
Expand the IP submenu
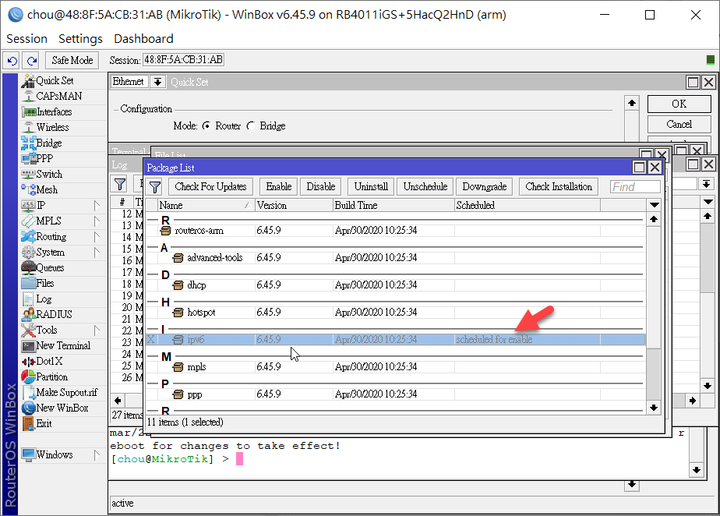(96, 206)
